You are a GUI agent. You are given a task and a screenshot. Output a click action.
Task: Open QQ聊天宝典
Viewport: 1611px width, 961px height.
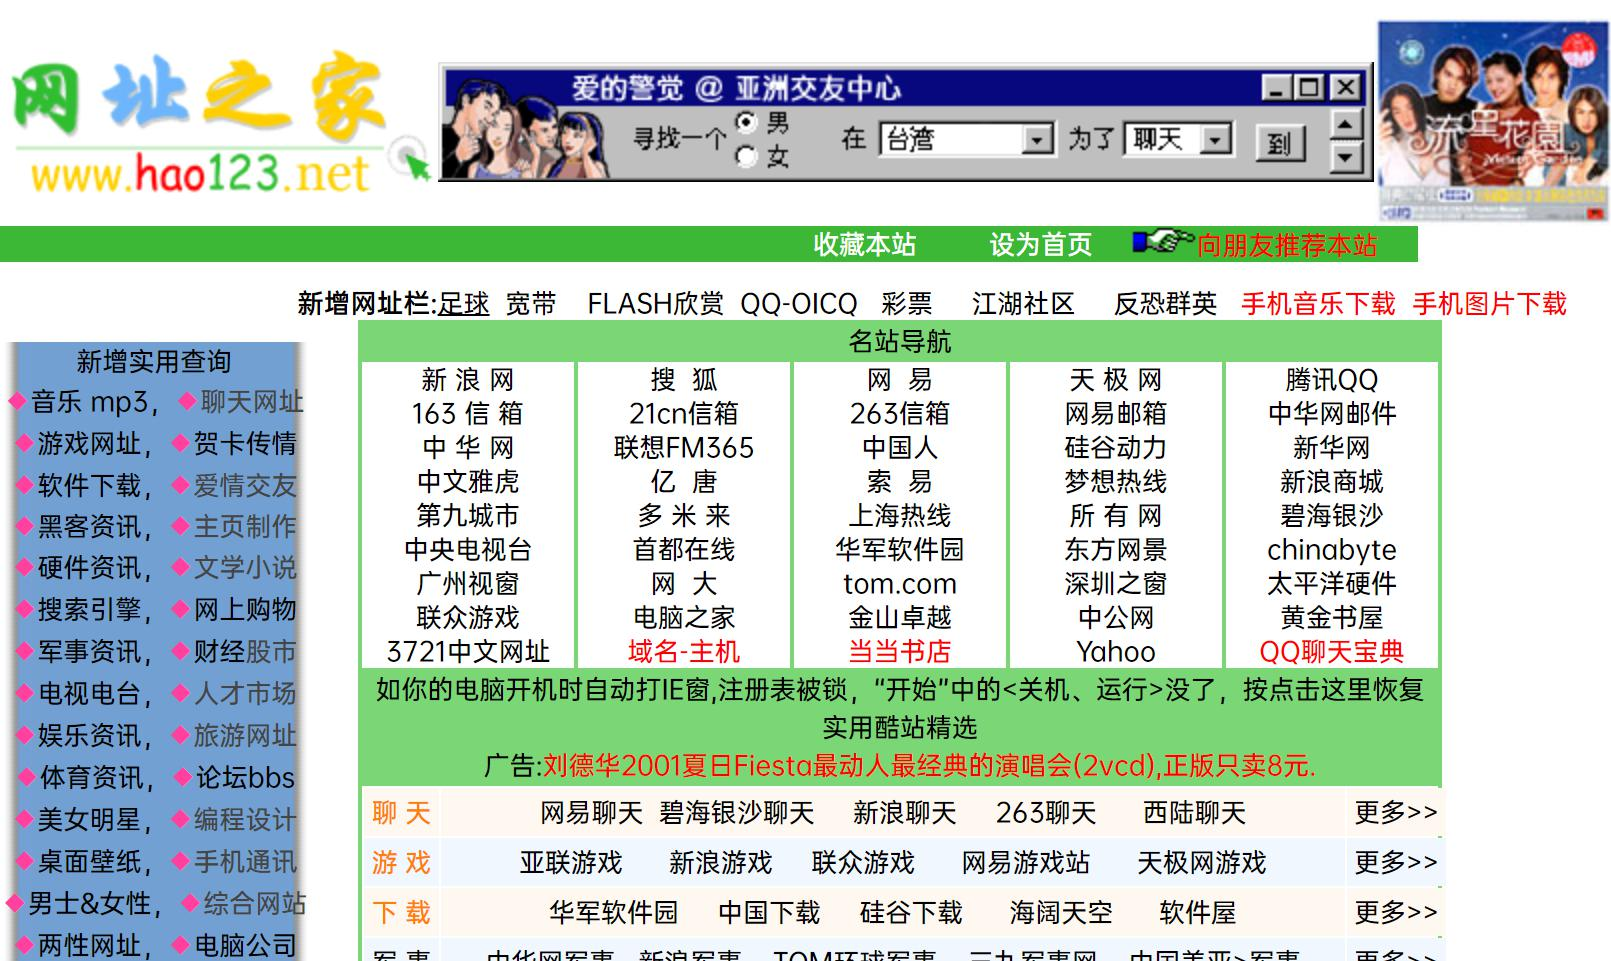(1330, 653)
